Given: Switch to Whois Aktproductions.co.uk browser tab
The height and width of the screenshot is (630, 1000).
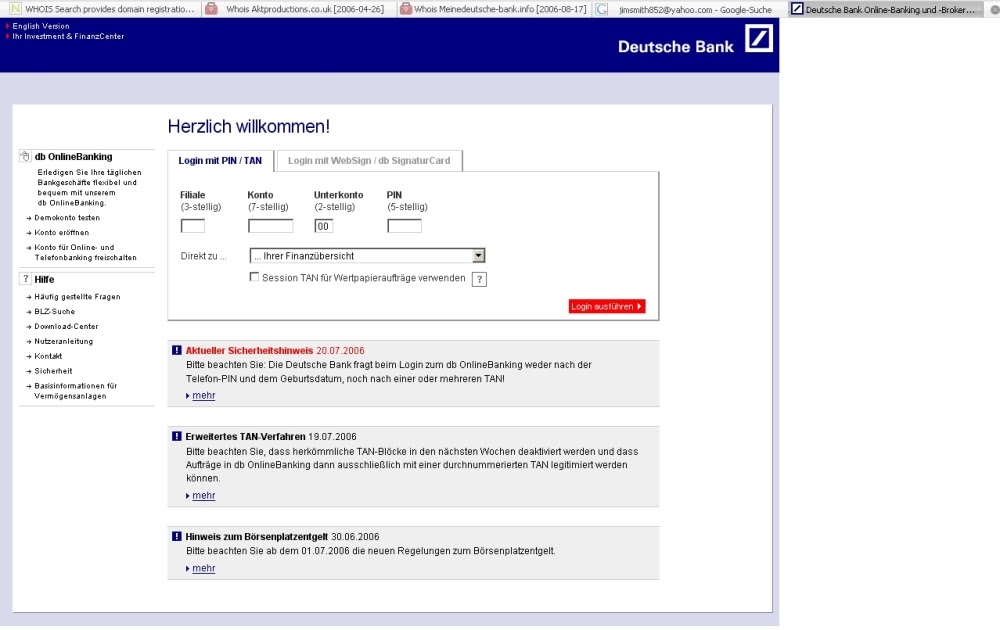Looking at the screenshot, I should [x=298, y=9].
